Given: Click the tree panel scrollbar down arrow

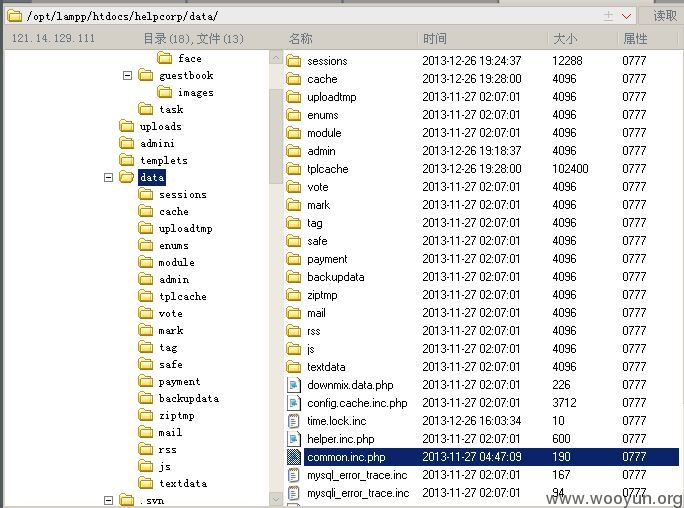Looking at the screenshot, I should point(276,499).
